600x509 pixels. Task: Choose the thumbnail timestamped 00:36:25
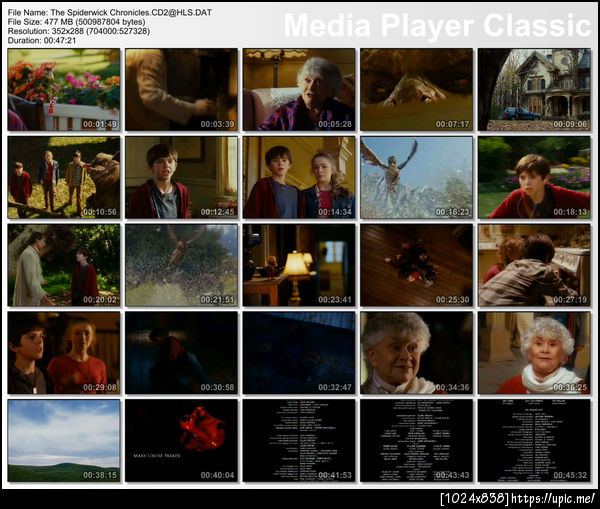(534, 353)
